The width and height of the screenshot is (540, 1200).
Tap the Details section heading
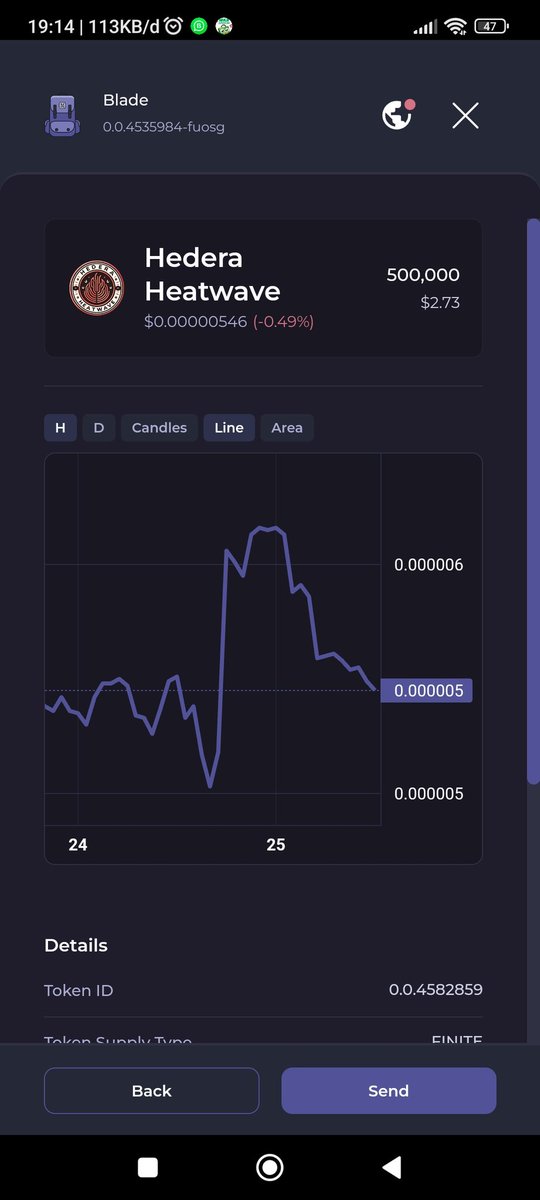coord(76,945)
